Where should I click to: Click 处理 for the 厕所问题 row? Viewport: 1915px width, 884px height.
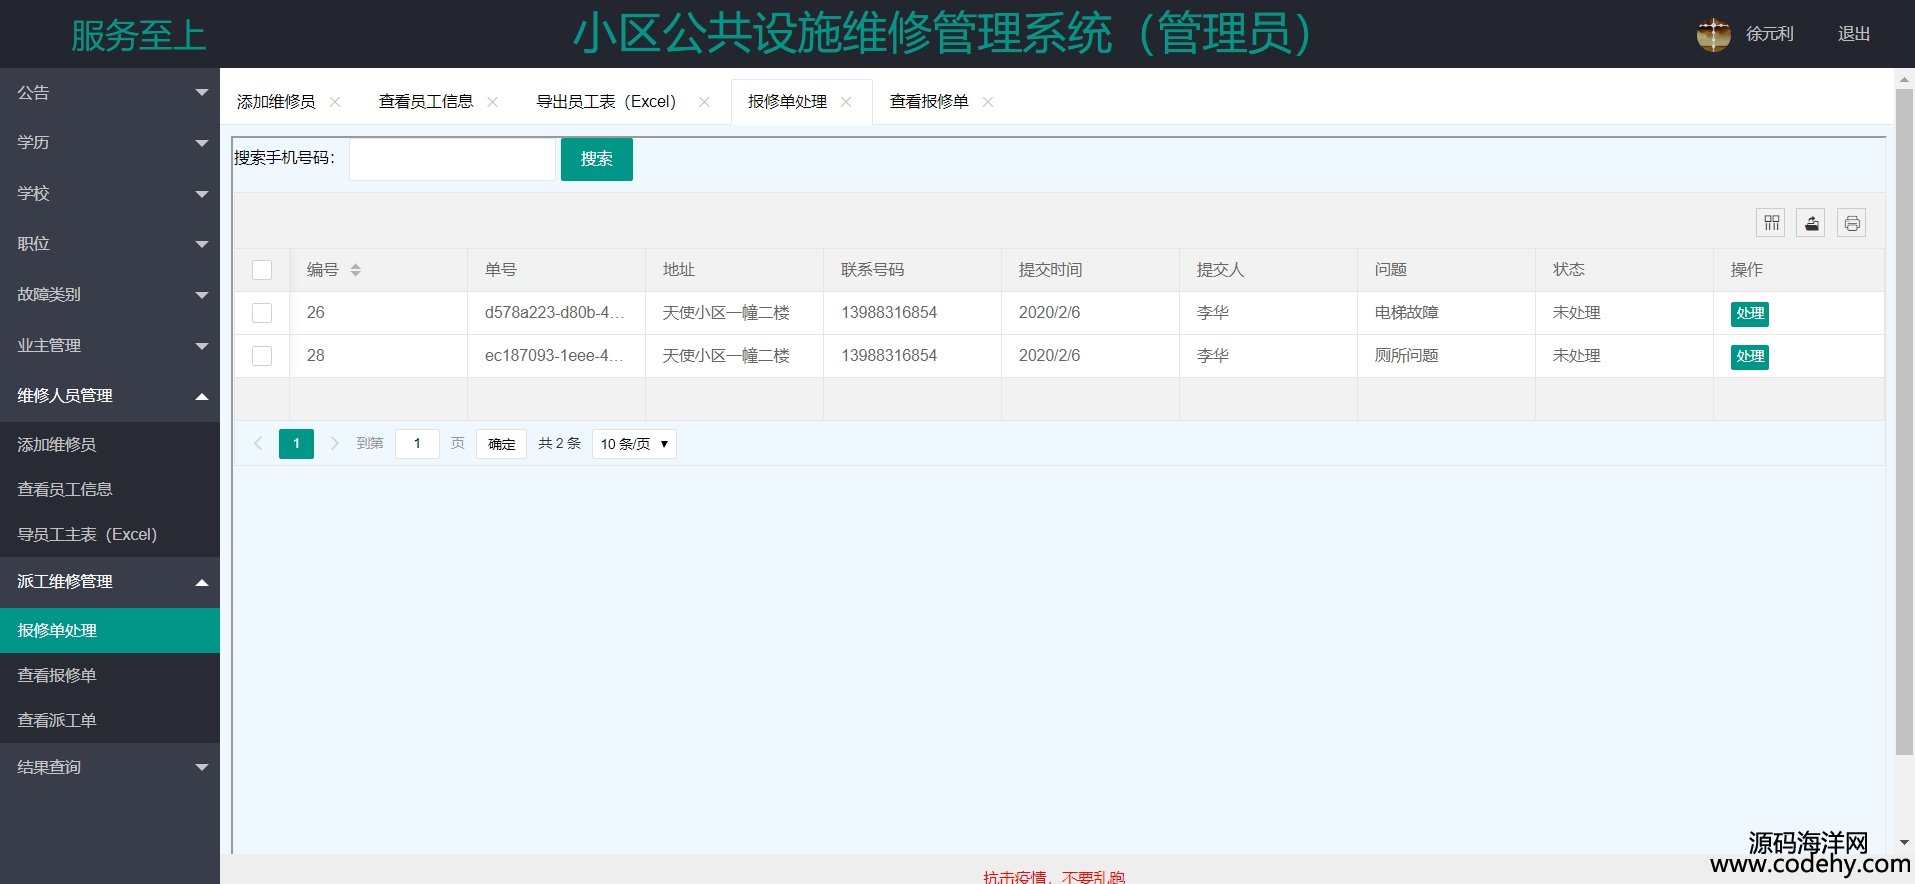pyautogui.click(x=1750, y=357)
